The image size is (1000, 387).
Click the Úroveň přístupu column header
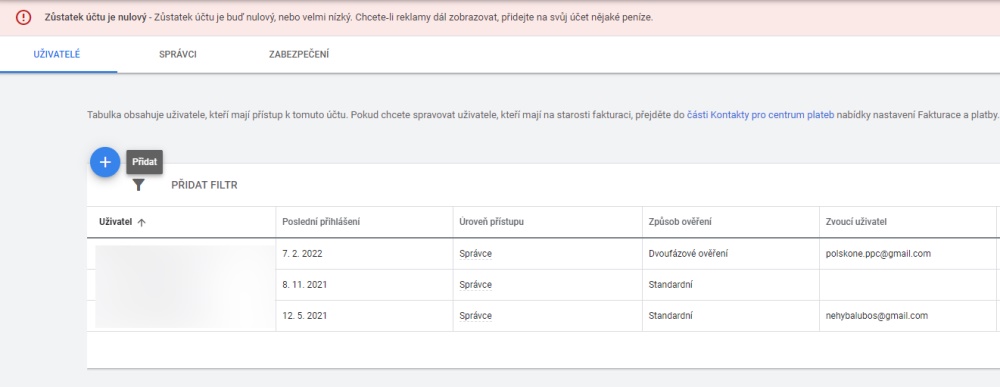click(x=492, y=222)
